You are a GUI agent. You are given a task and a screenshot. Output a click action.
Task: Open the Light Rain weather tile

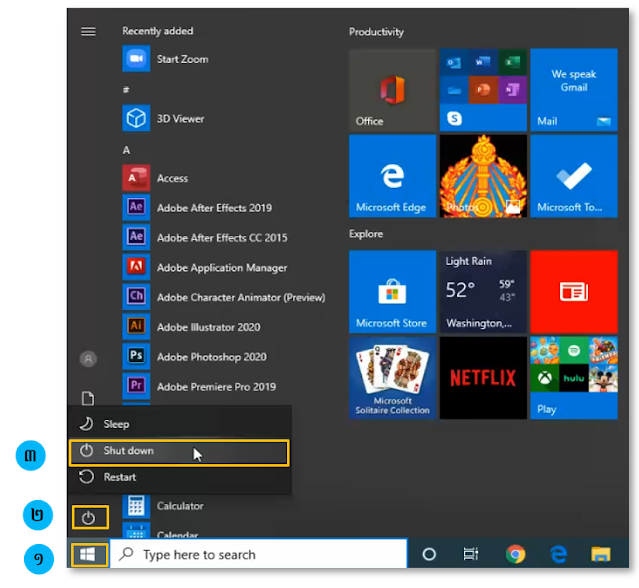coord(483,292)
